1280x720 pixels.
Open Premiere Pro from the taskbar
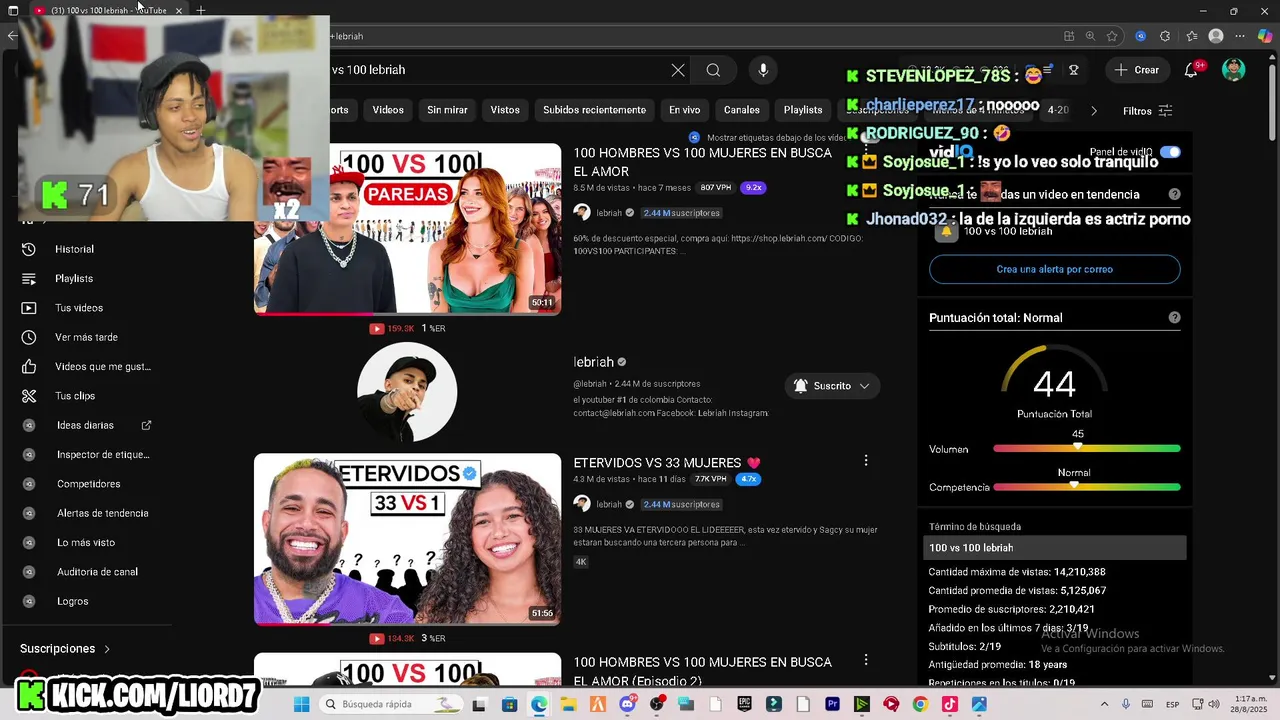(x=832, y=704)
